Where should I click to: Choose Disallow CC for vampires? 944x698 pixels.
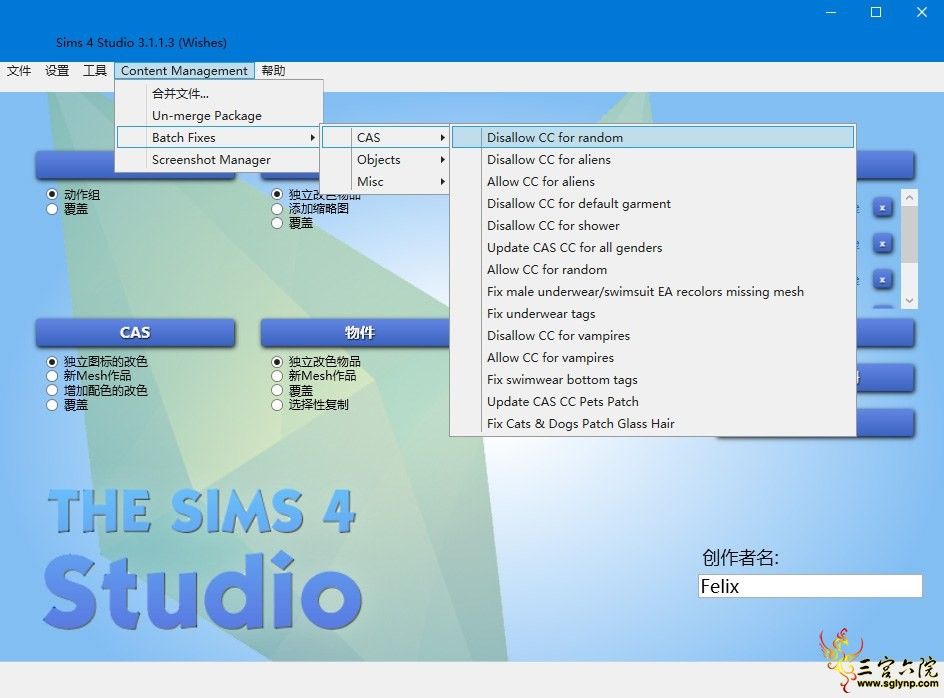click(653, 335)
